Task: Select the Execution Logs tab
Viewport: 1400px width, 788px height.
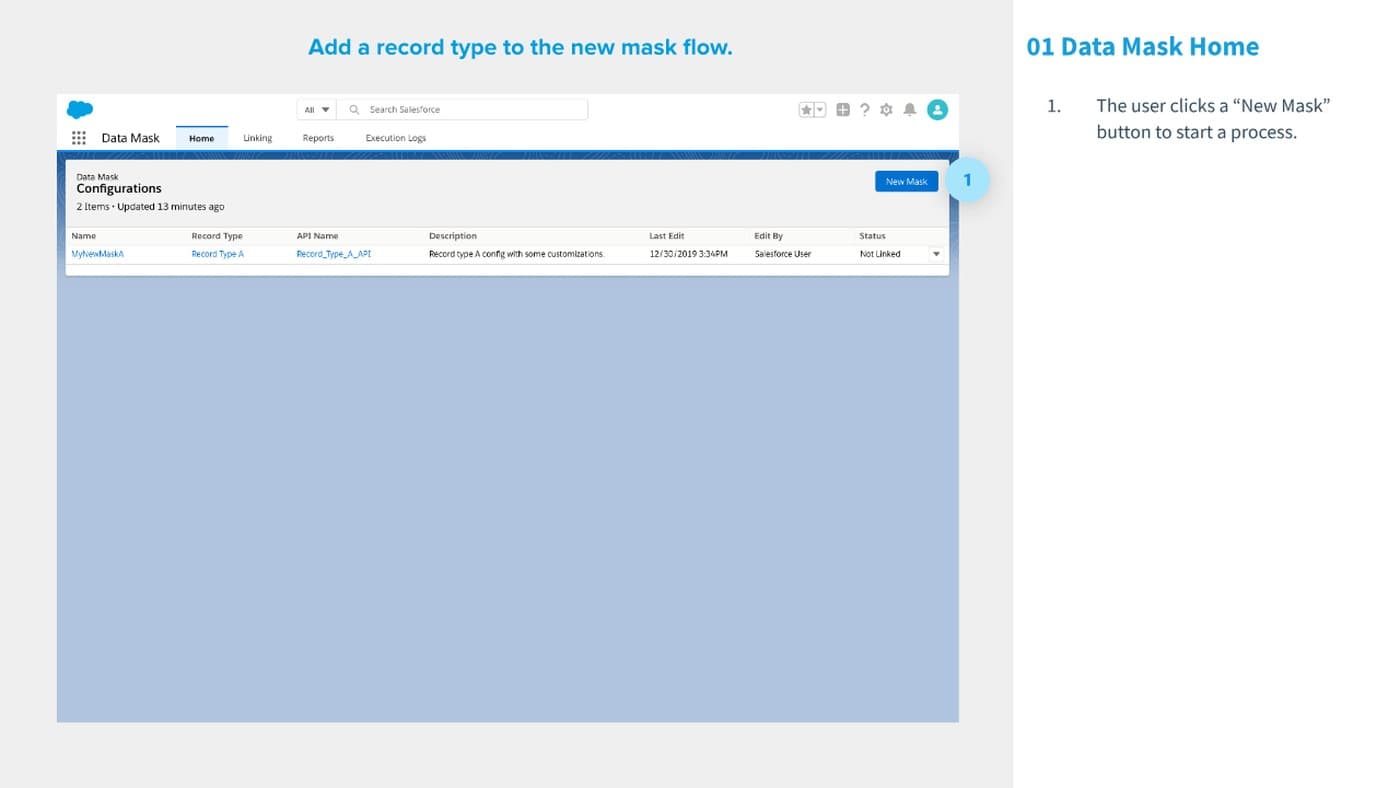Action: (396, 138)
